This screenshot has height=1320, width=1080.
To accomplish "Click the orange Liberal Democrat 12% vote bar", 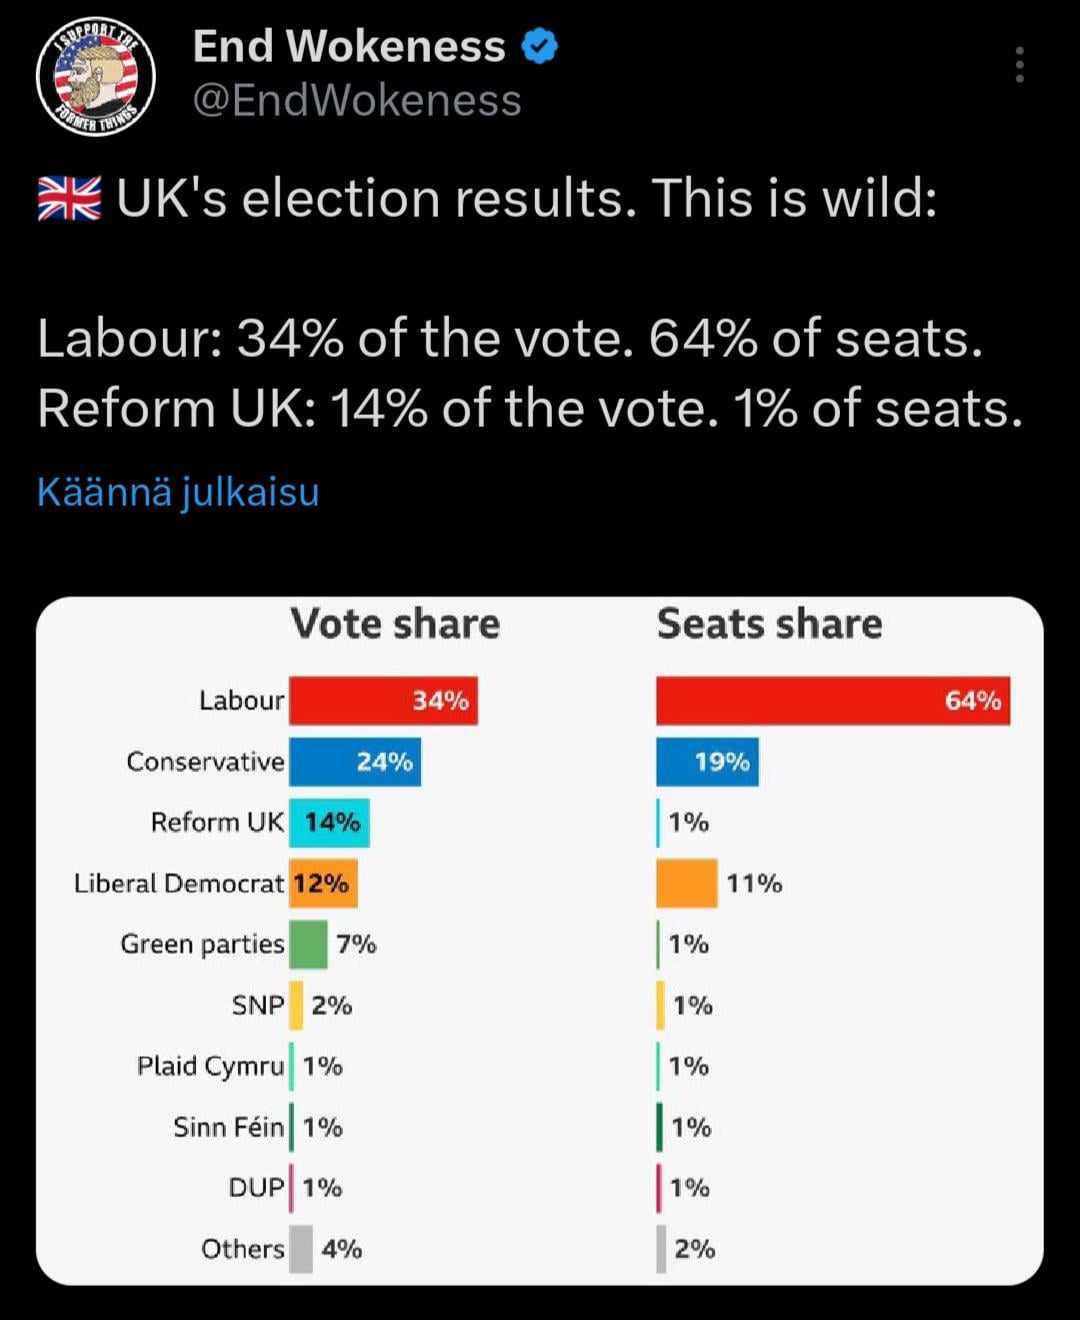I will click(323, 884).
